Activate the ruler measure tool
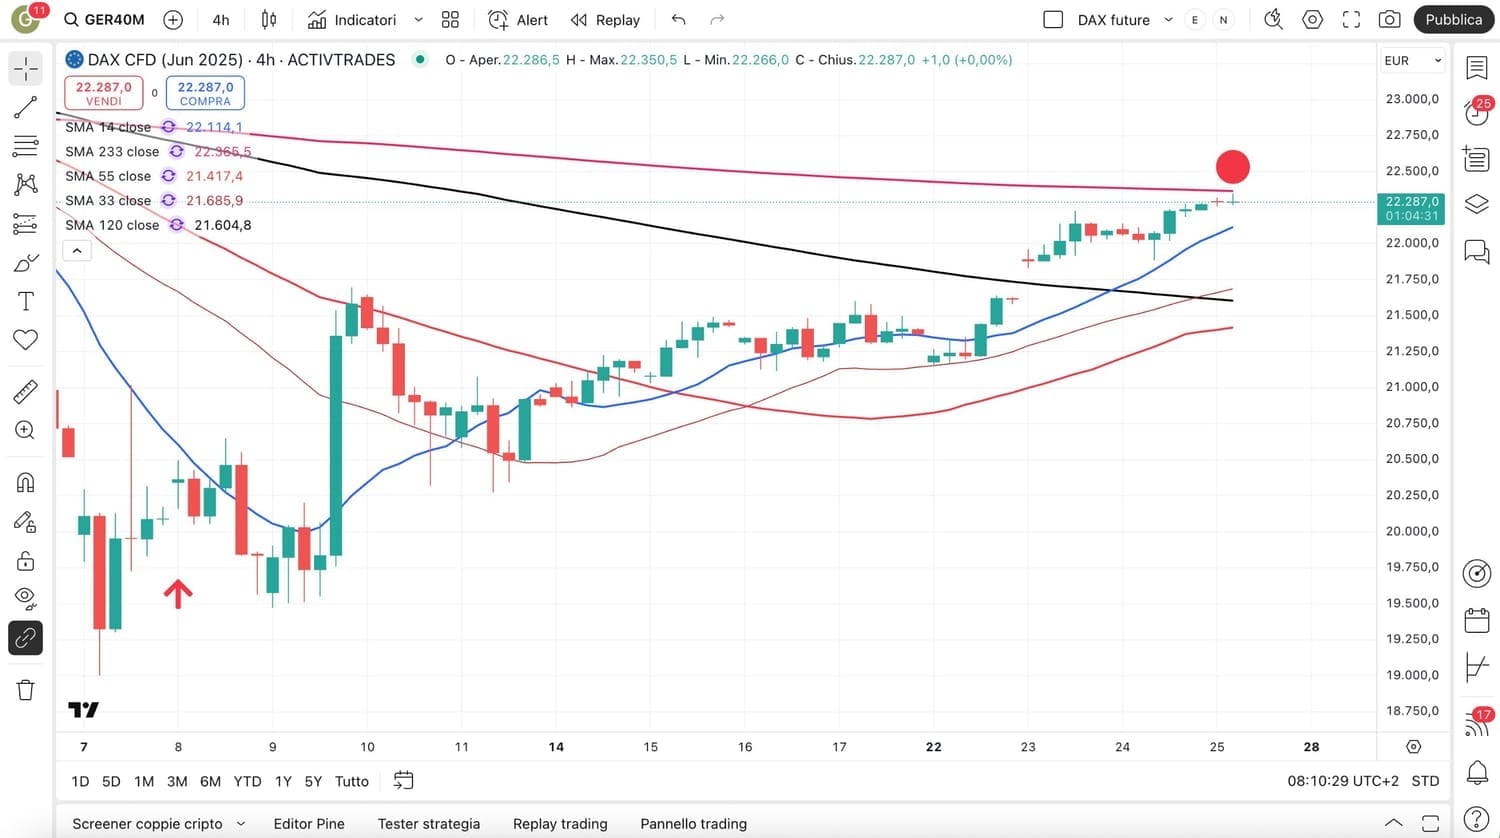The width and height of the screenshot is (1500, 838). coord(25,392)
